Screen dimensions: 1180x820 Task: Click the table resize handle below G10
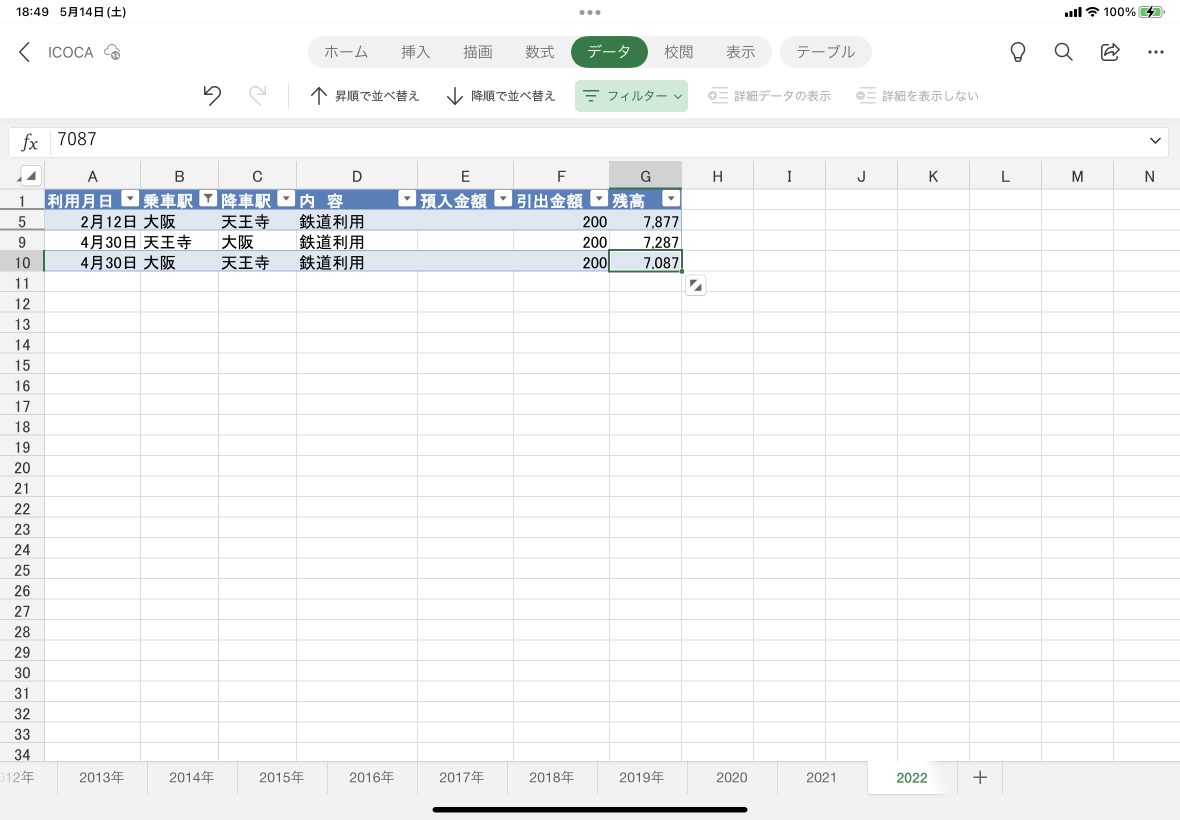pyautogui.click(x=695, y=285)
